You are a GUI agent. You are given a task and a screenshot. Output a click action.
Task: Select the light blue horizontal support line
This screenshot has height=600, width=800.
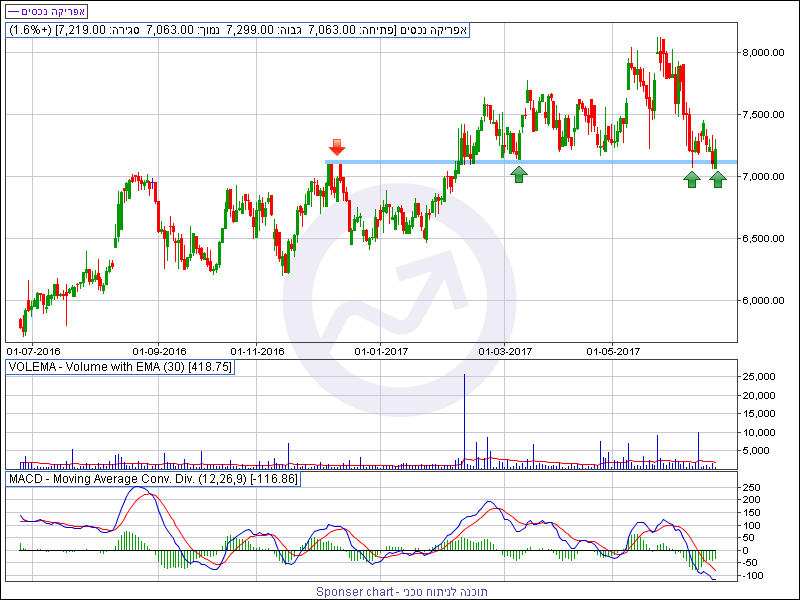click(x=531, y=162)
